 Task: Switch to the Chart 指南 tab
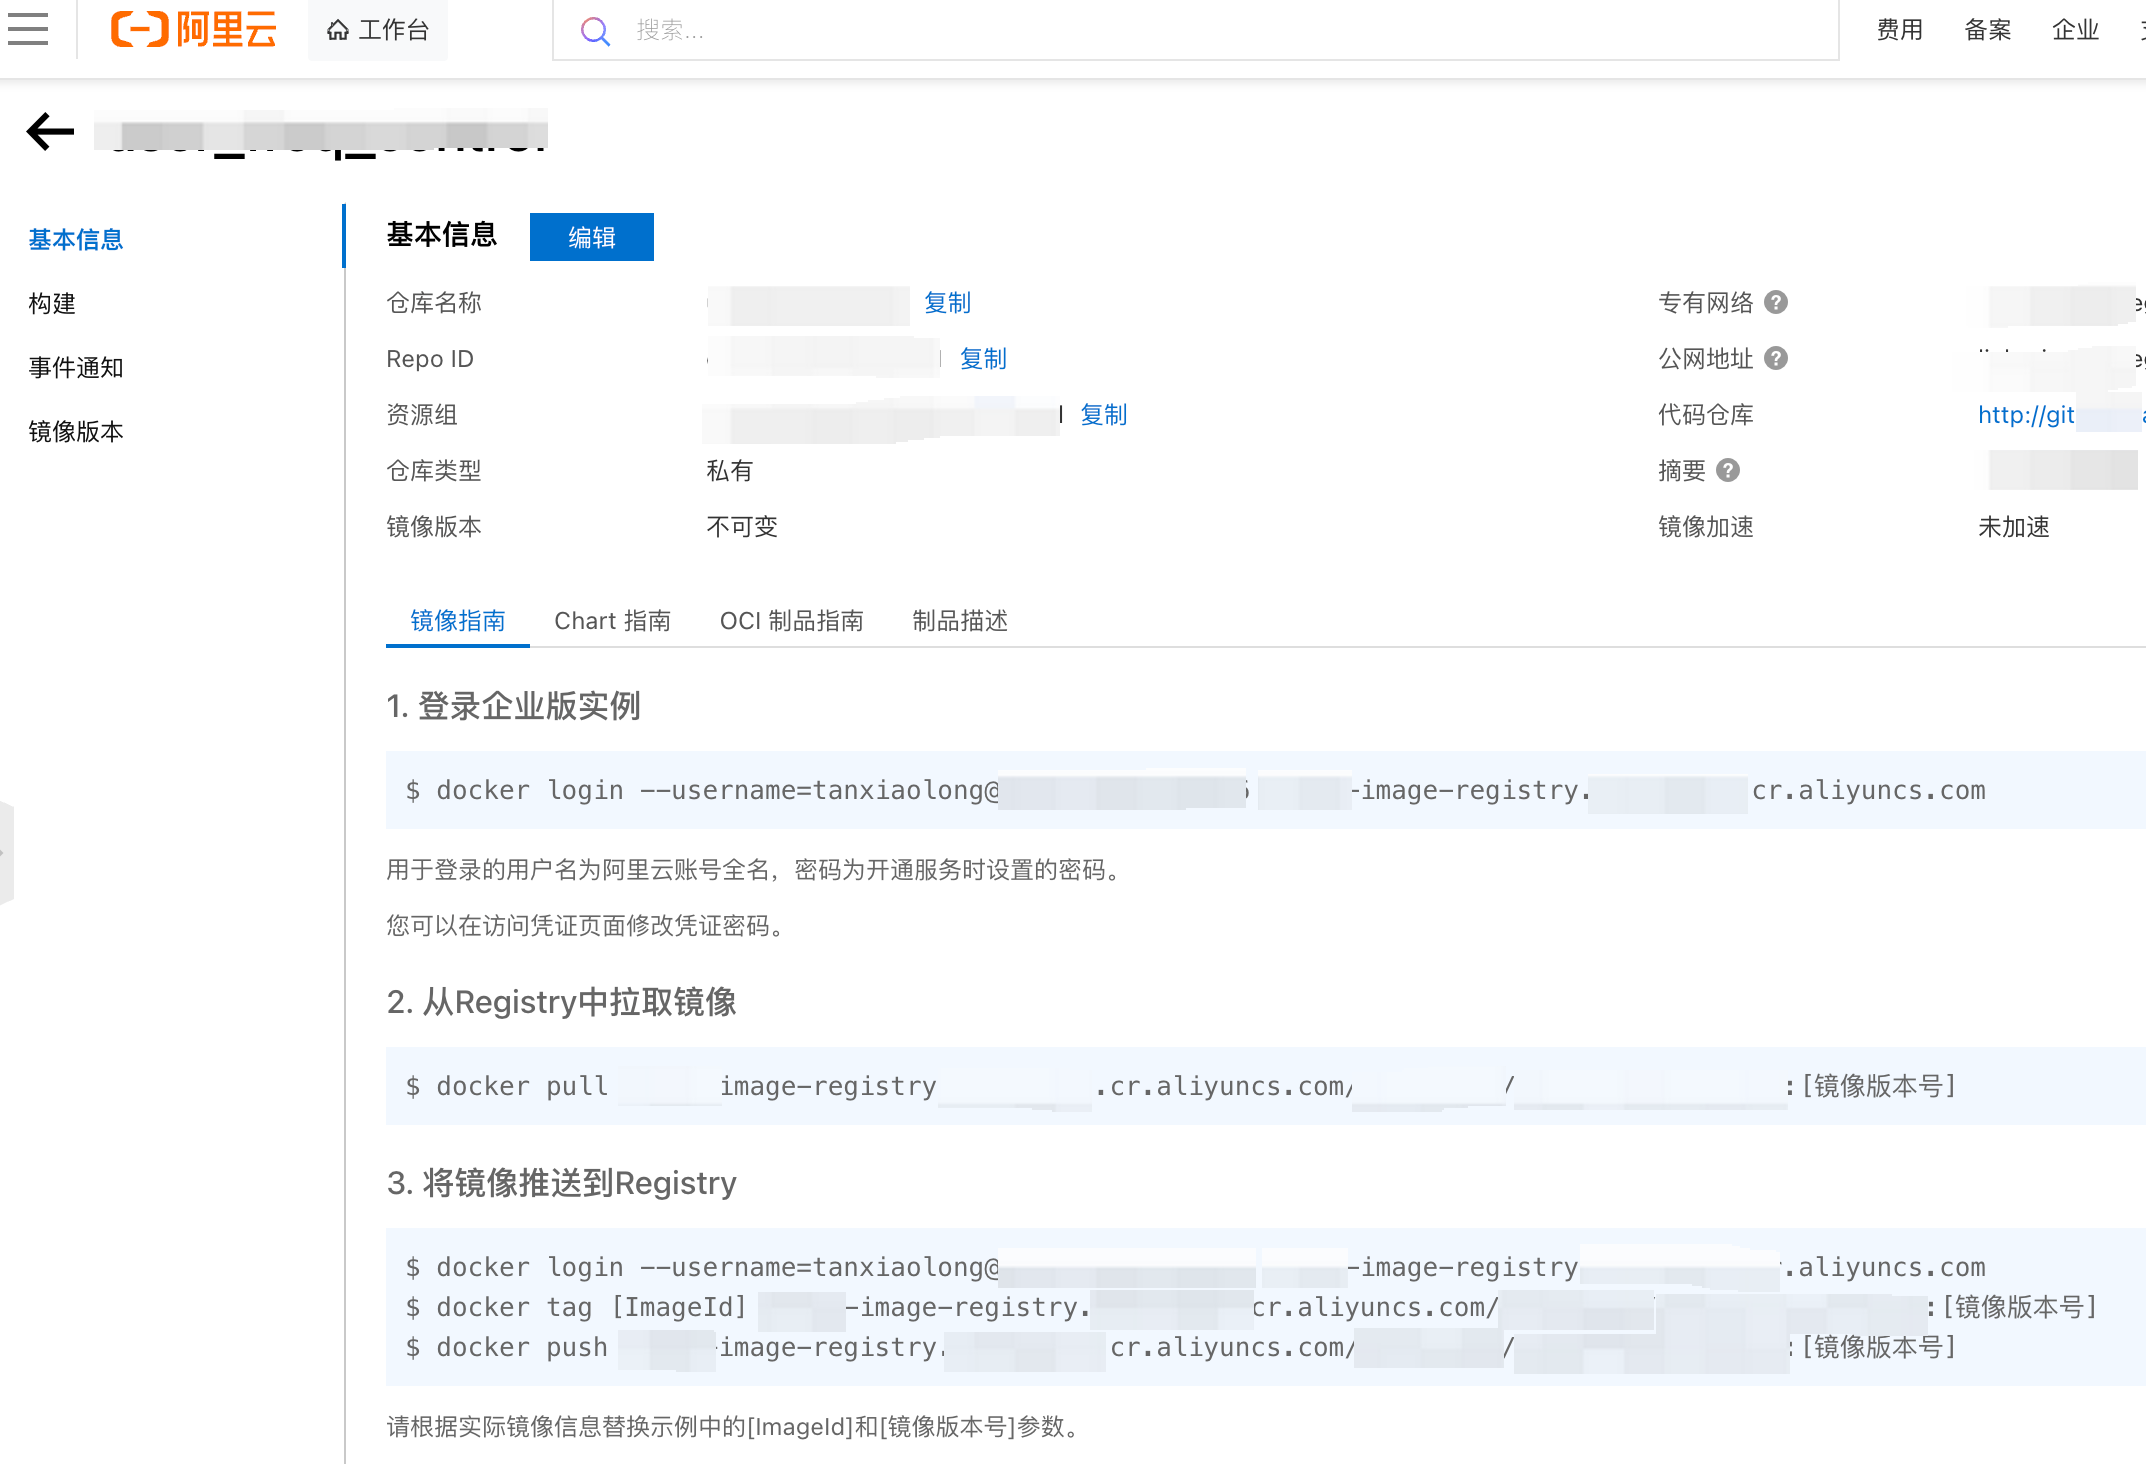point(612,621)
